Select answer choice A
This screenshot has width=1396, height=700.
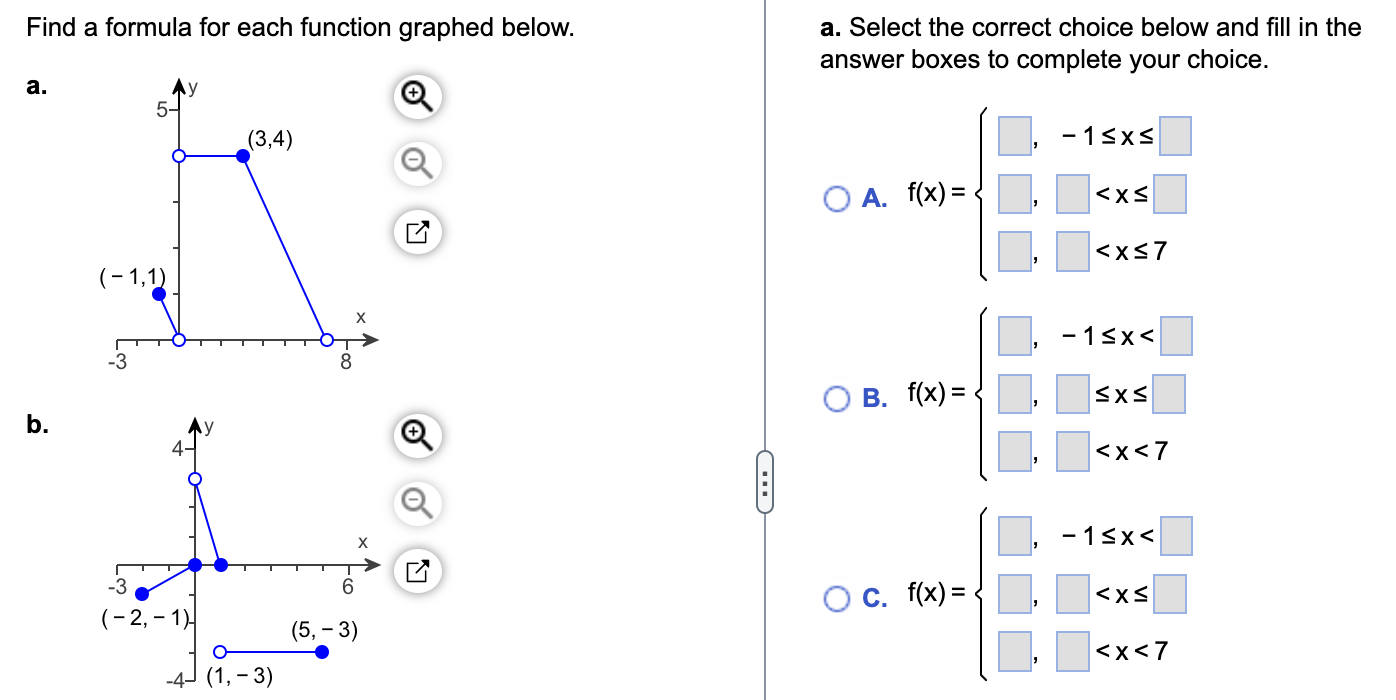click(x=837, y=194)
